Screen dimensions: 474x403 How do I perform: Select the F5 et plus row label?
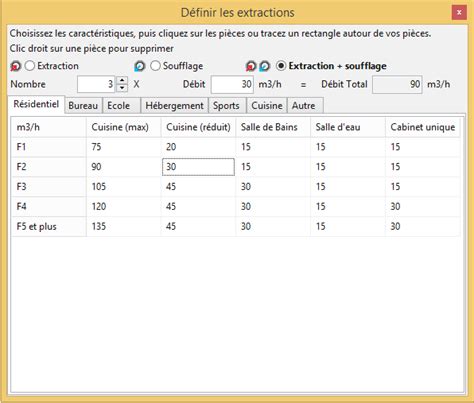[x=49, y=226]
